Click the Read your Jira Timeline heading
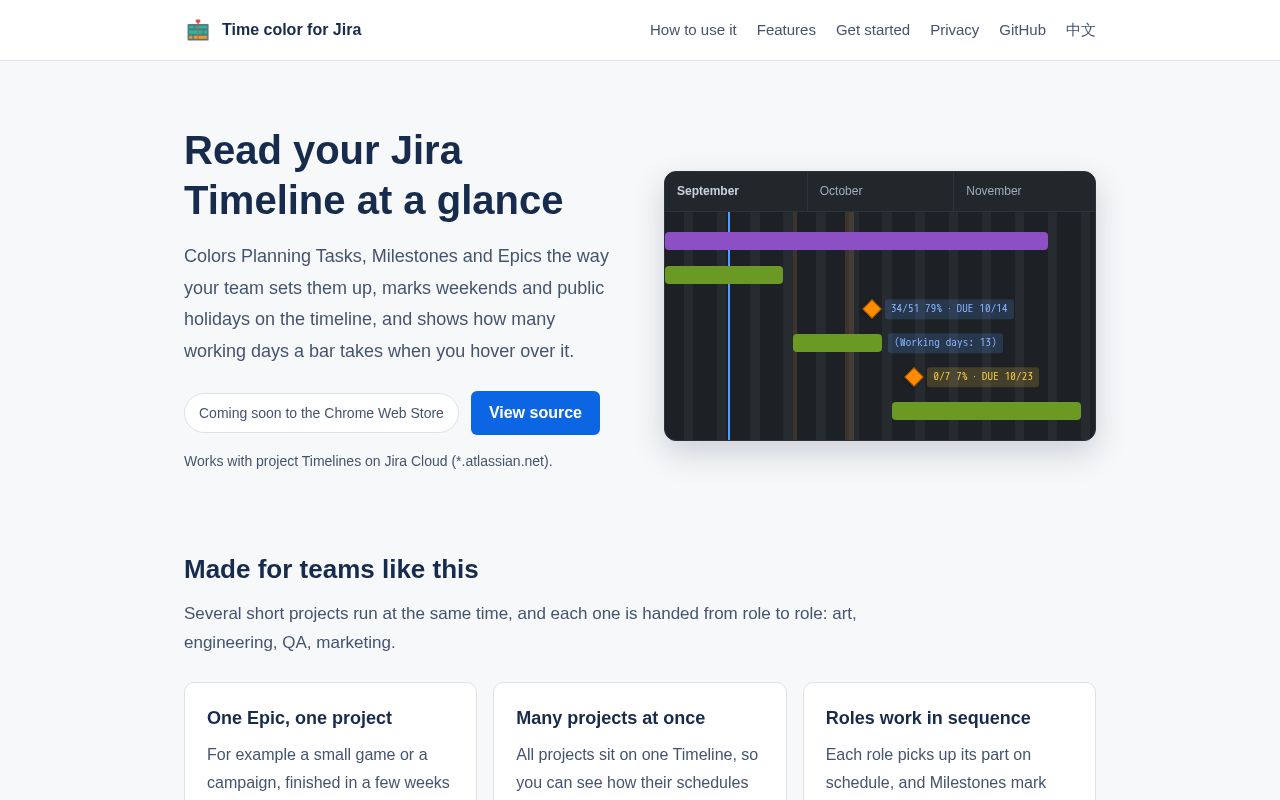The width and height of the screenshot is (1280, 800). (374, 175)
